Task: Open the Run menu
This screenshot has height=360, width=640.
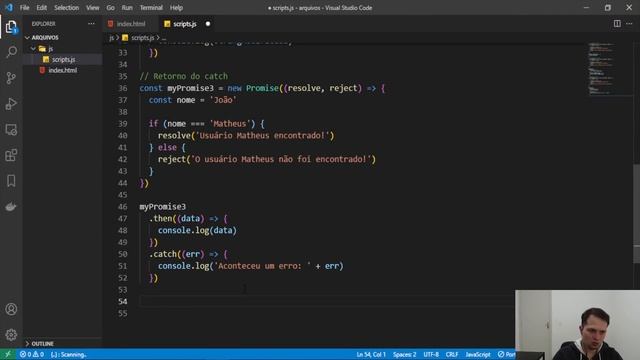Action: click(127, 7)
